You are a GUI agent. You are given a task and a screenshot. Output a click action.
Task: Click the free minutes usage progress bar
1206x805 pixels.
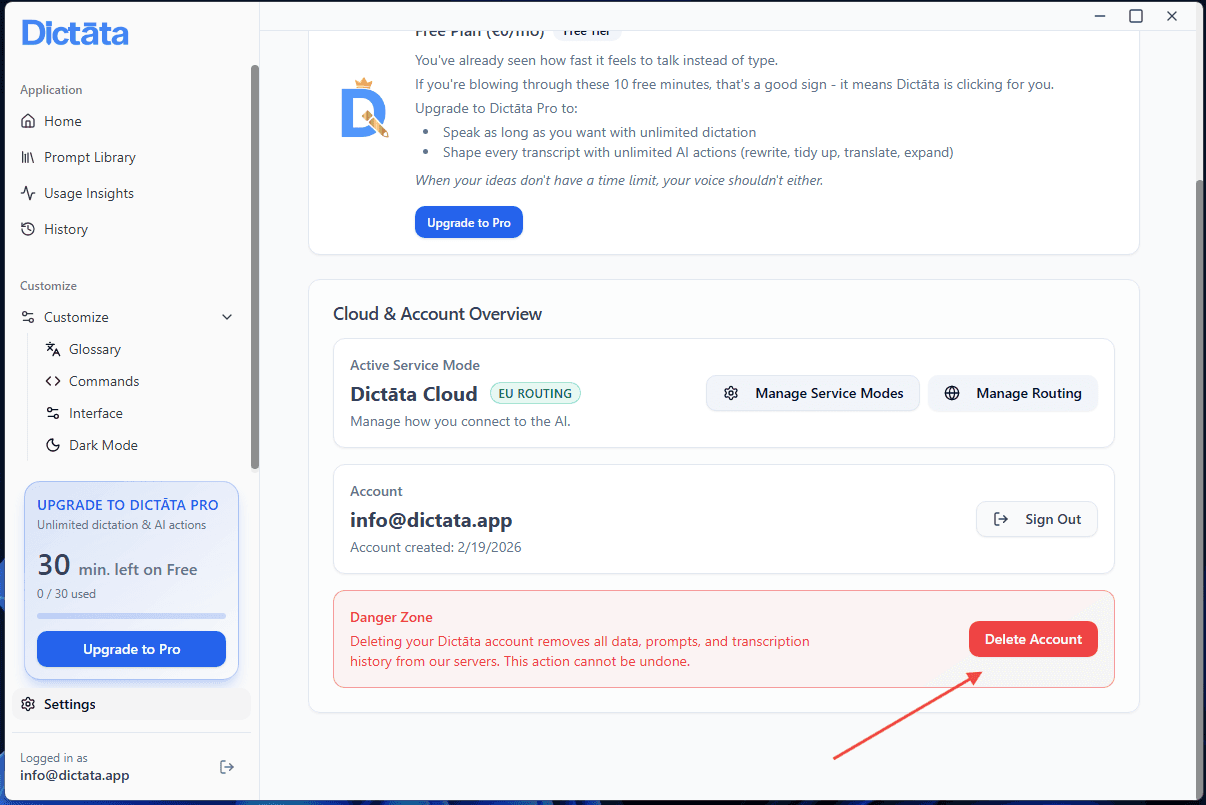[x=131, y=616]
